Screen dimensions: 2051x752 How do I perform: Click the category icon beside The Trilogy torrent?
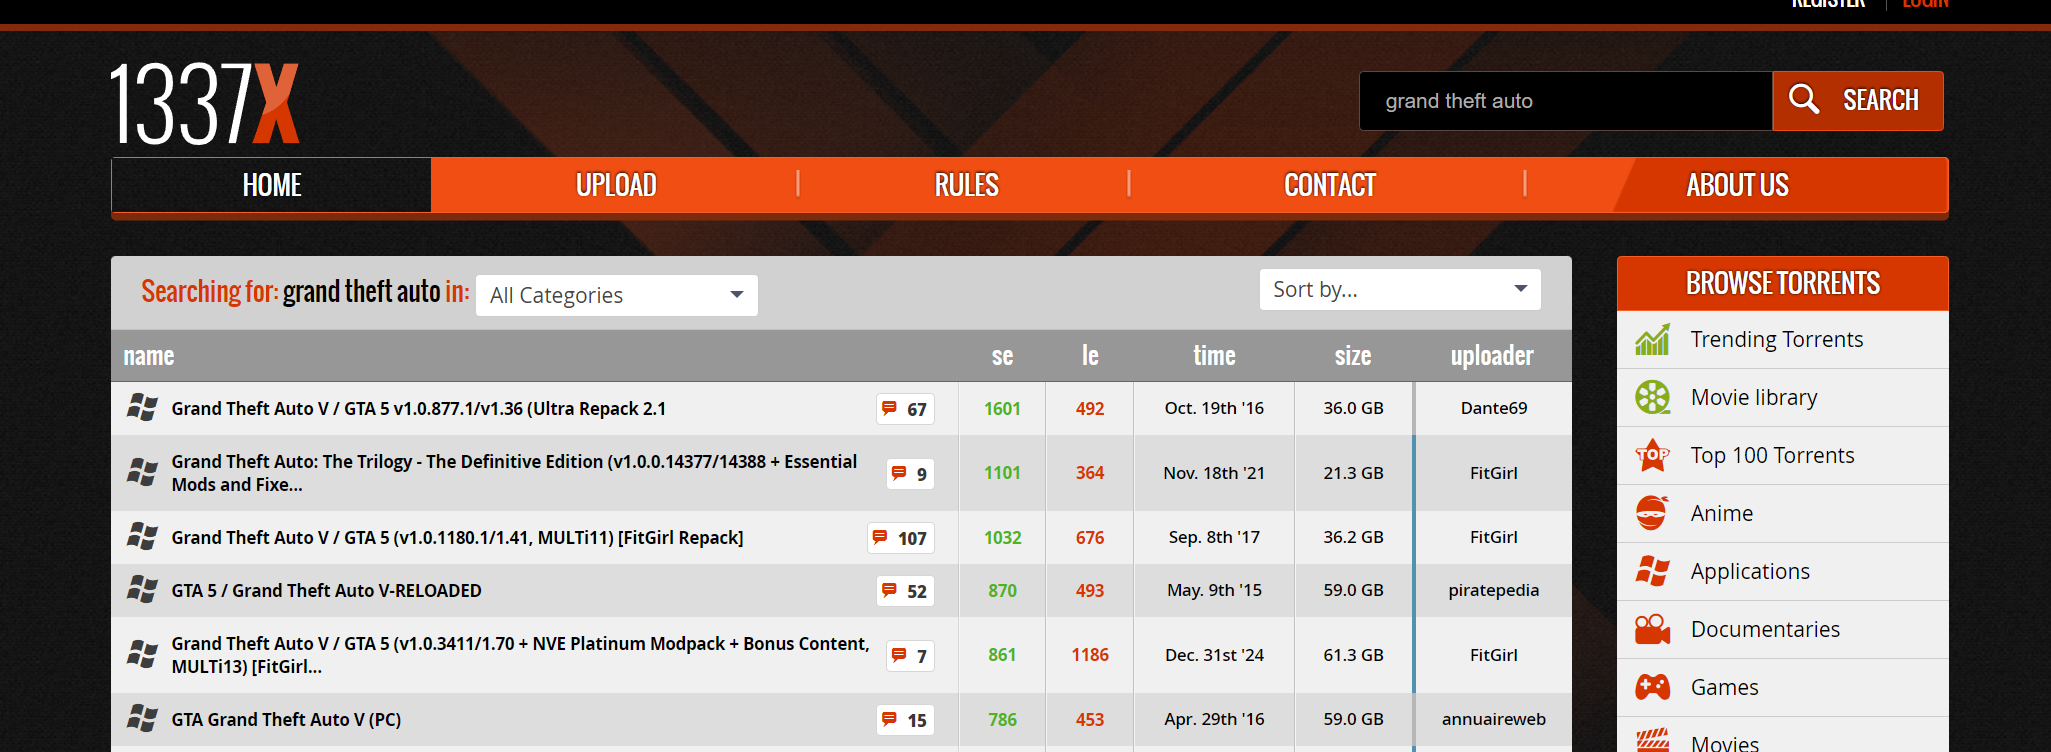(142, 473)
